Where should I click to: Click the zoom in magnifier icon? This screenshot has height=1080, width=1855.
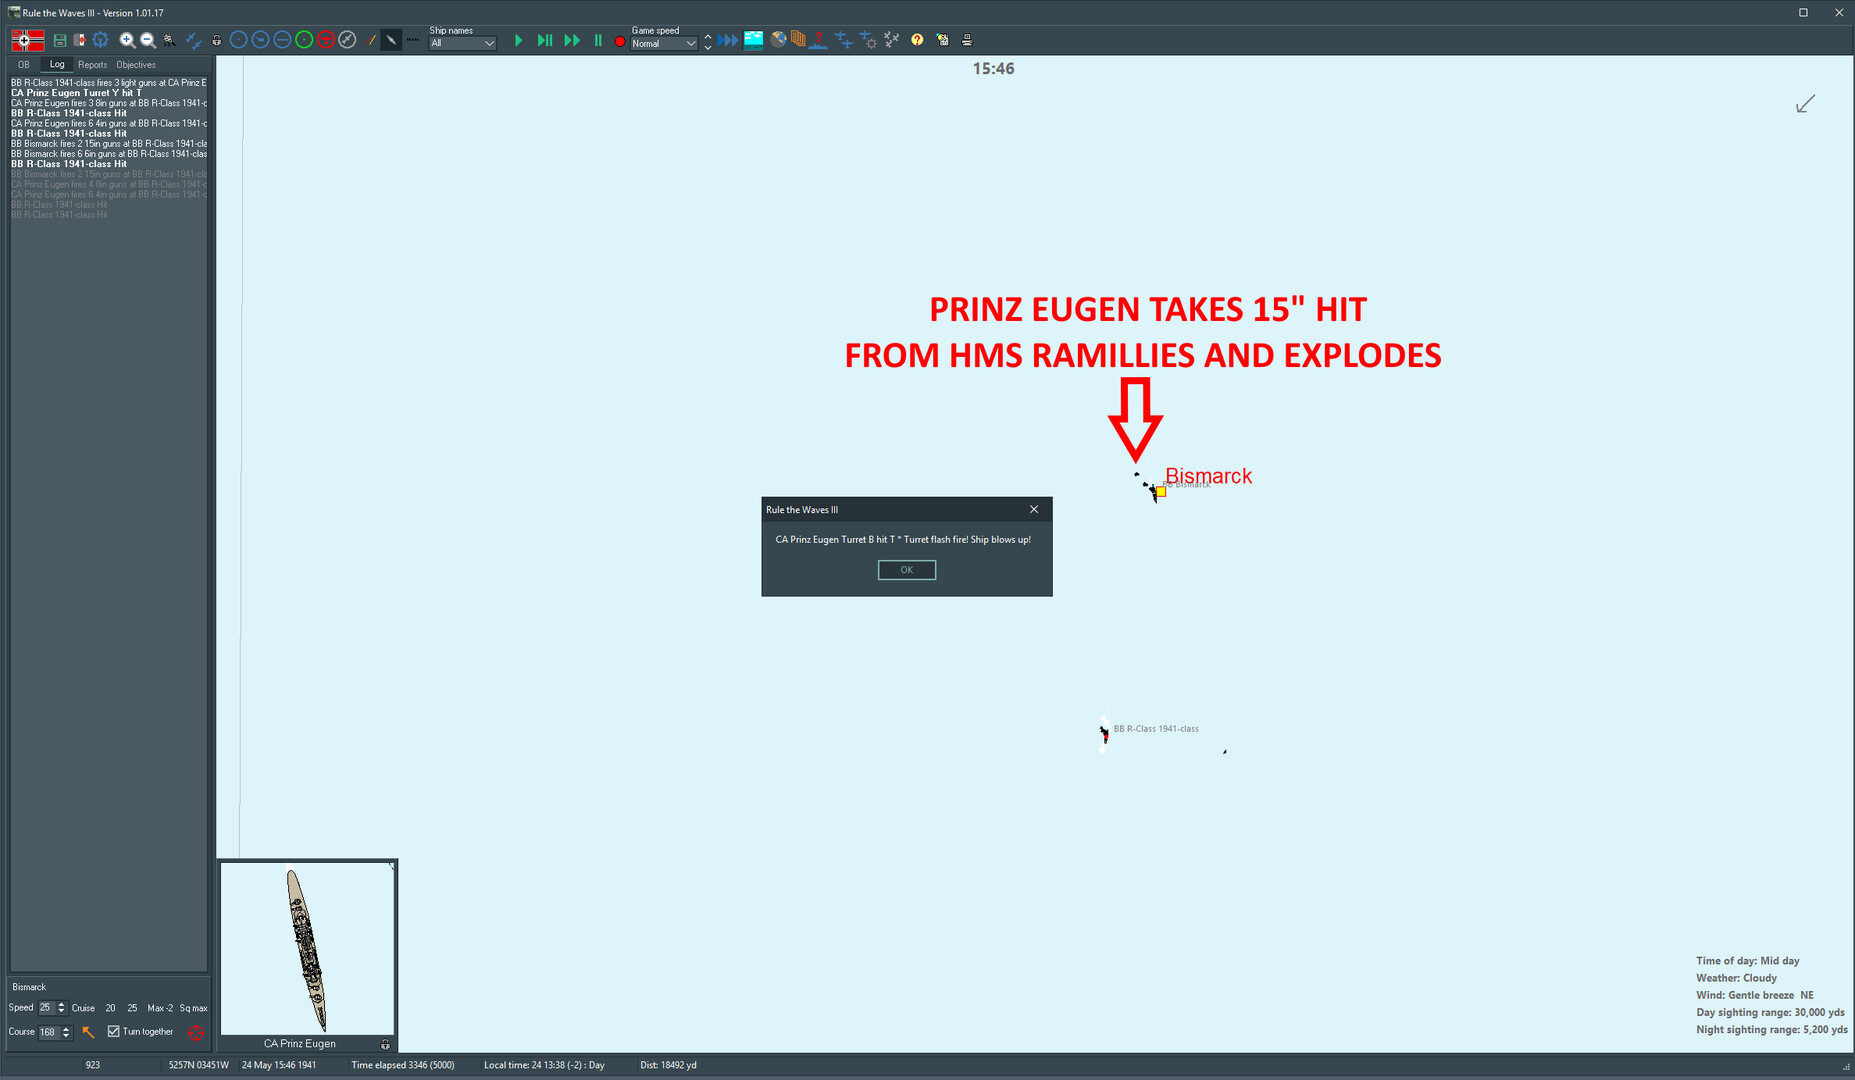[127, 40]
